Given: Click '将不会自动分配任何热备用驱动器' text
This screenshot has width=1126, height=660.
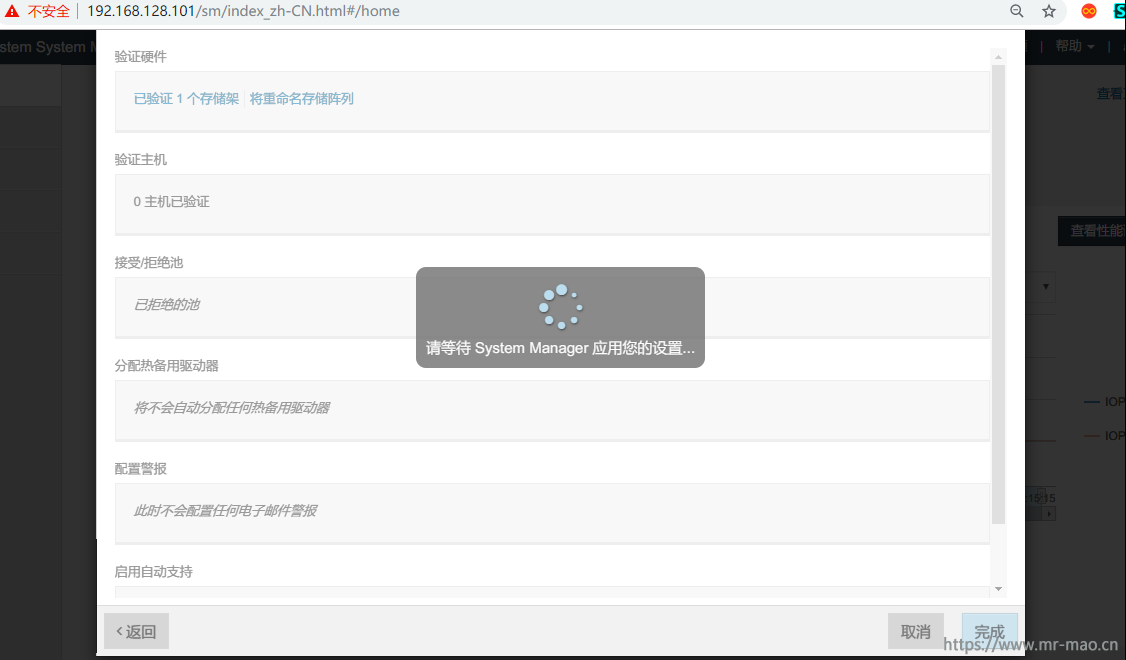Looking at the screenshot, I should pos(231,408).
